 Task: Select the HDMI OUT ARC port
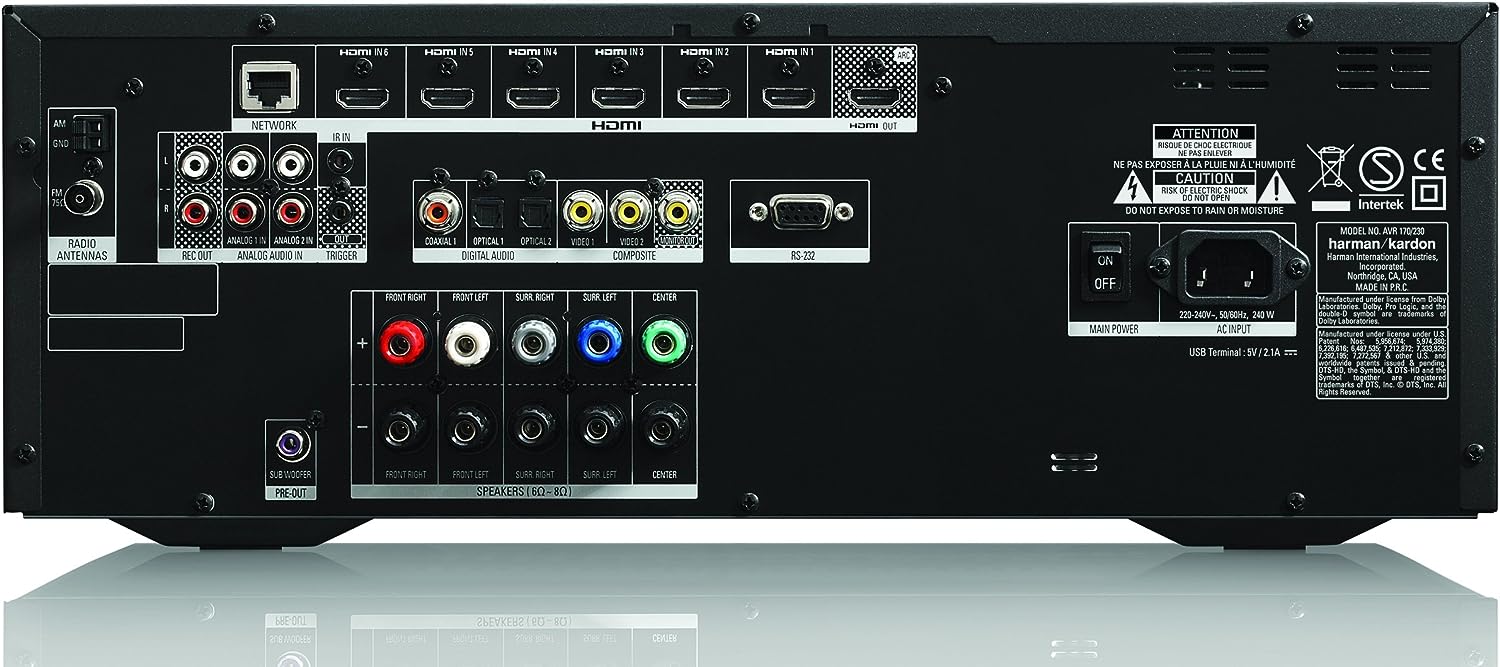872,98
